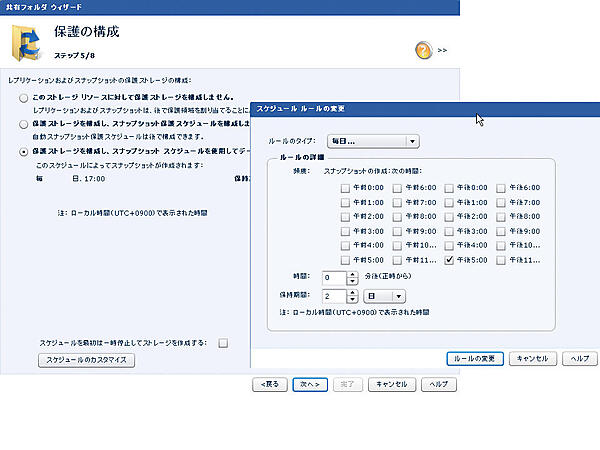Check the 午後10 checkbox
Image resolution: width=600 pixels, height=450 pixels.
[x=501, y=246]
